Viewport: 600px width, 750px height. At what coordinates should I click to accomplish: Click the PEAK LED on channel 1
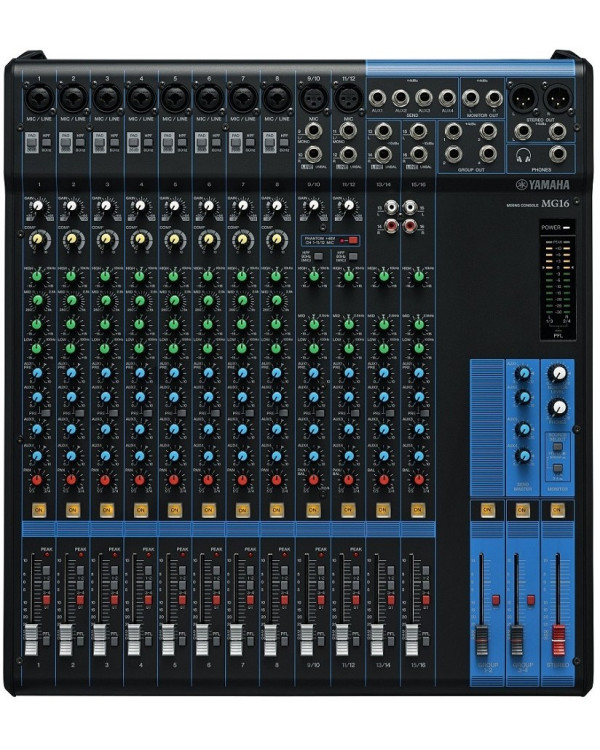click(x=46, y=554)
